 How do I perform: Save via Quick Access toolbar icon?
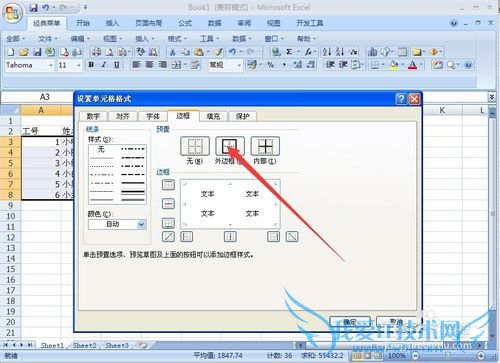[x=34, y=8]
